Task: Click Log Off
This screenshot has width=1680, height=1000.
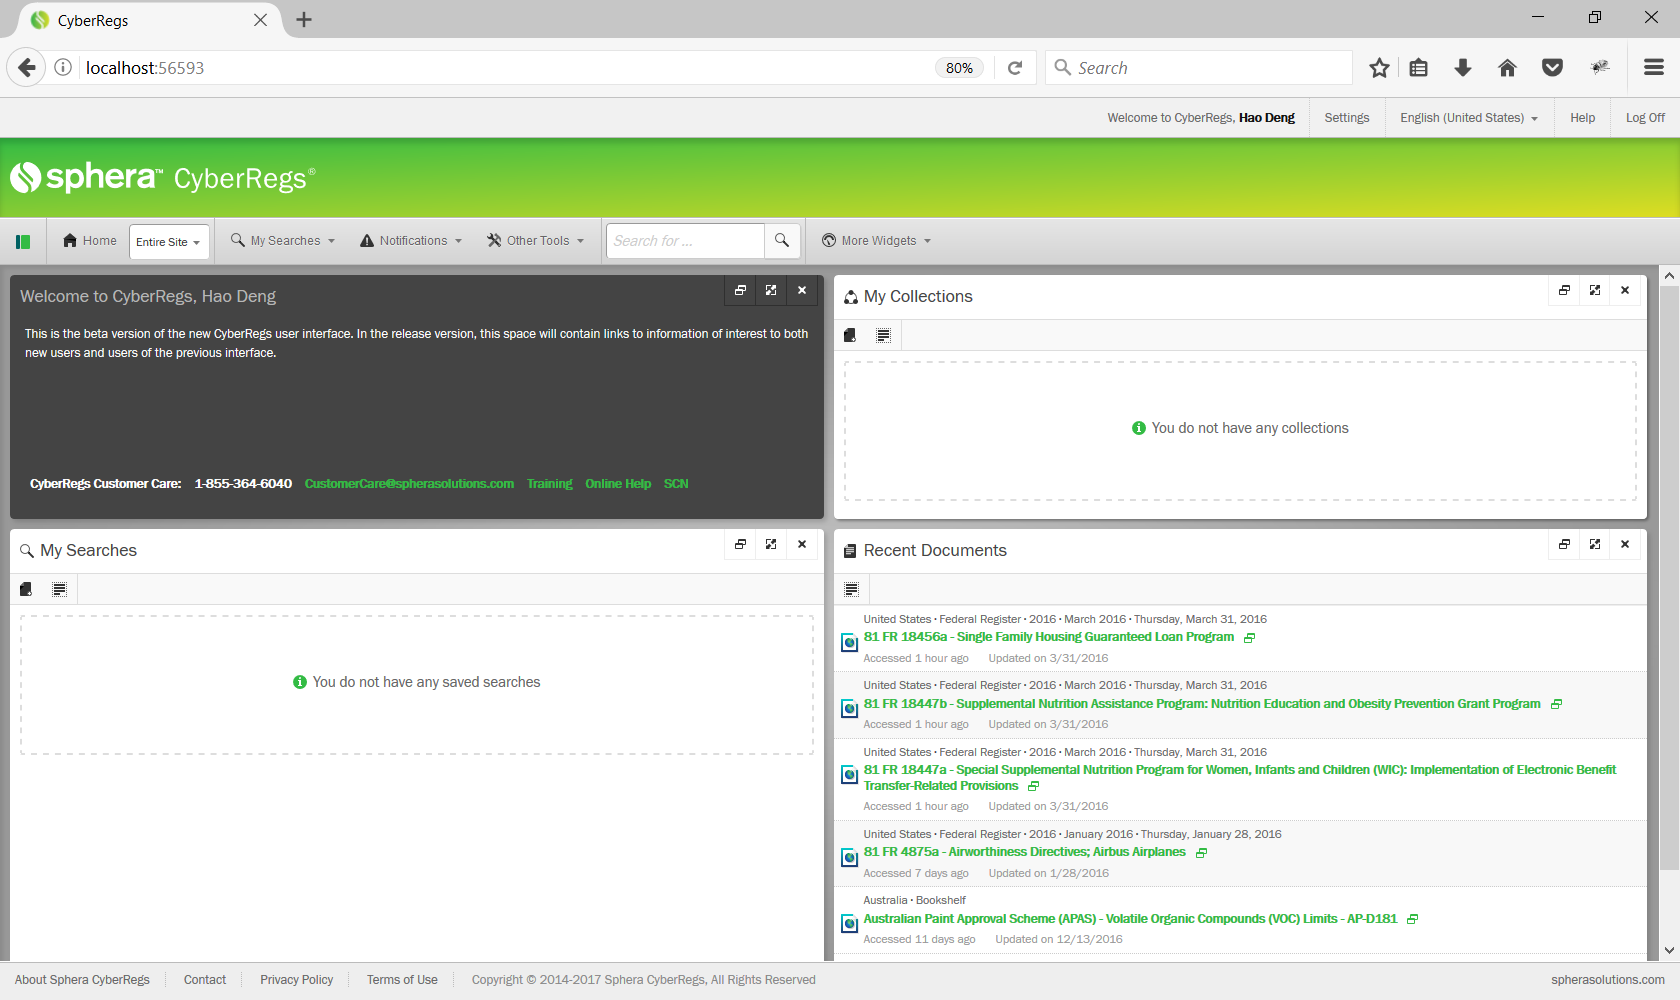Action: 1645,118
